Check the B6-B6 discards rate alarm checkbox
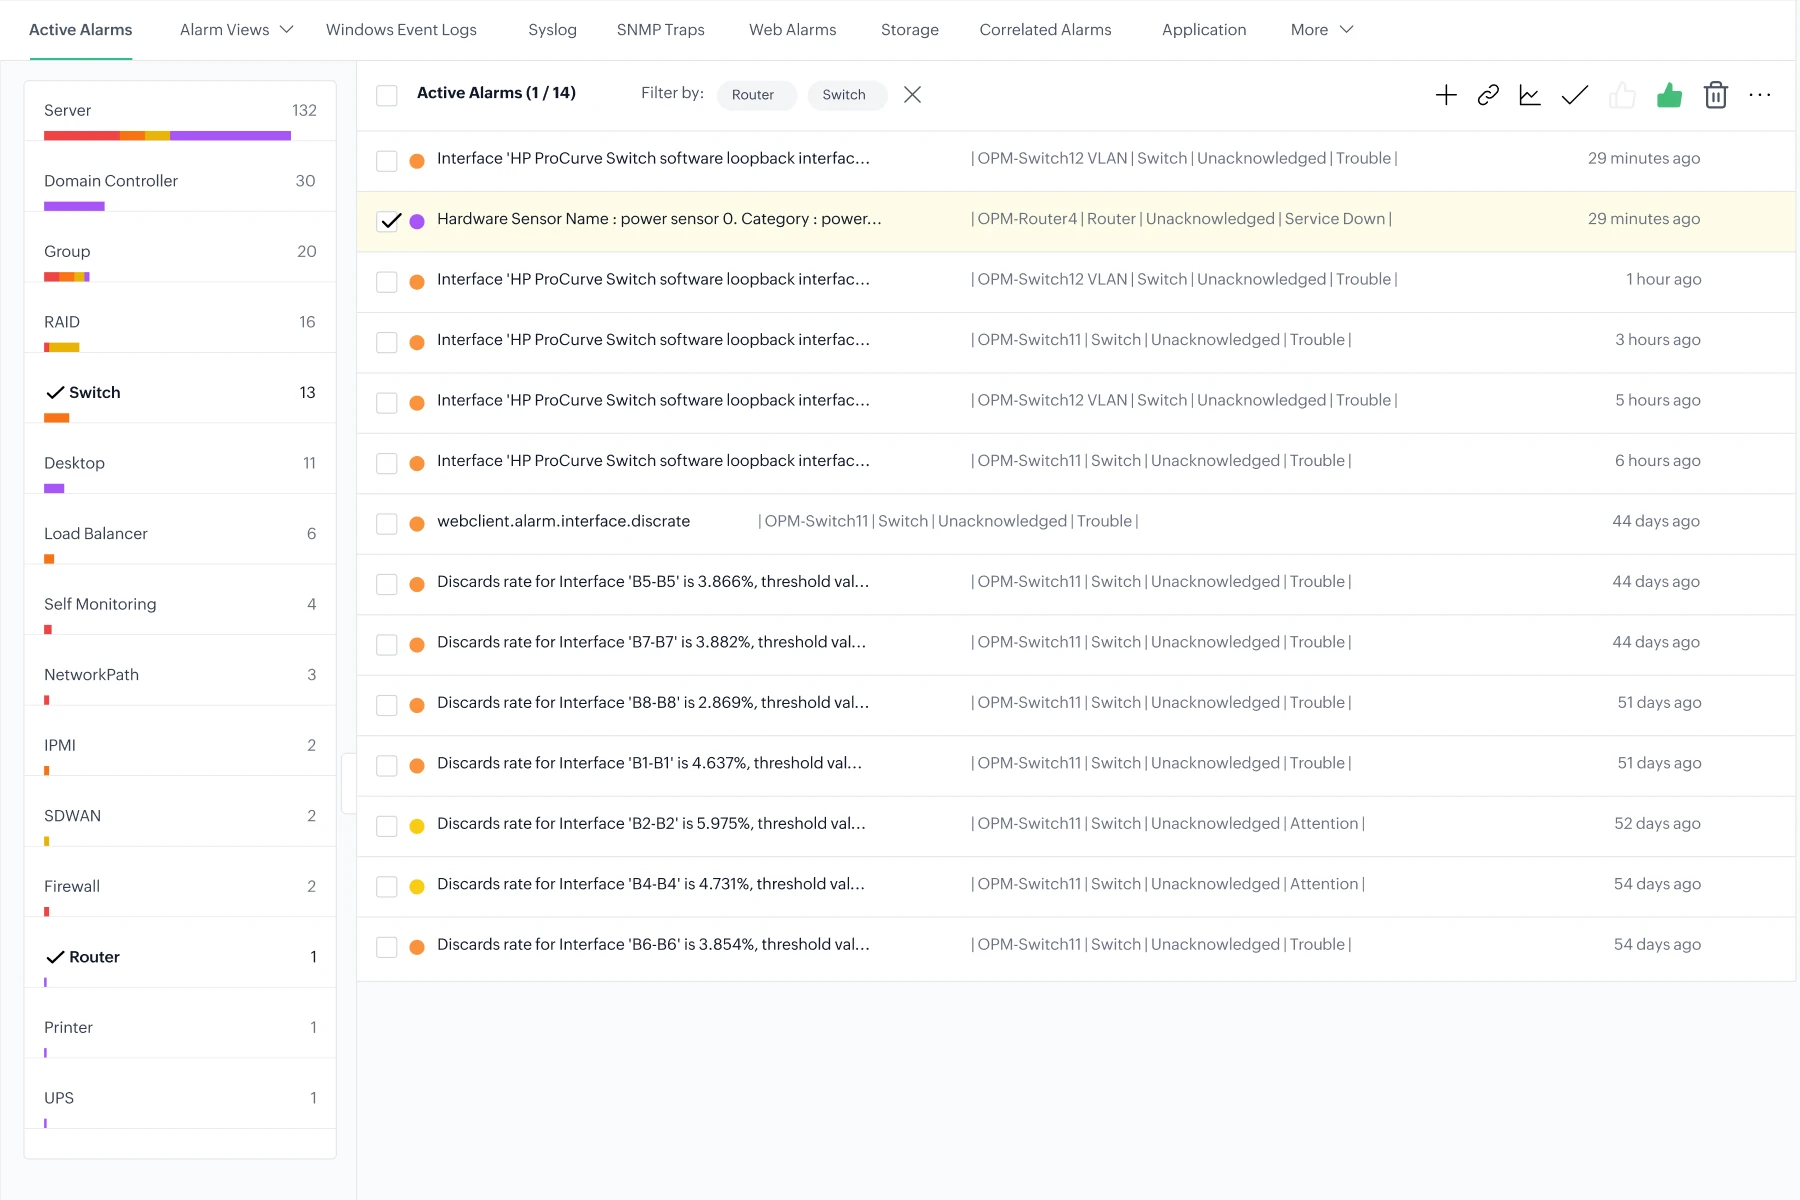The width and height of the screenshot is (1800, 1200). 387,947
